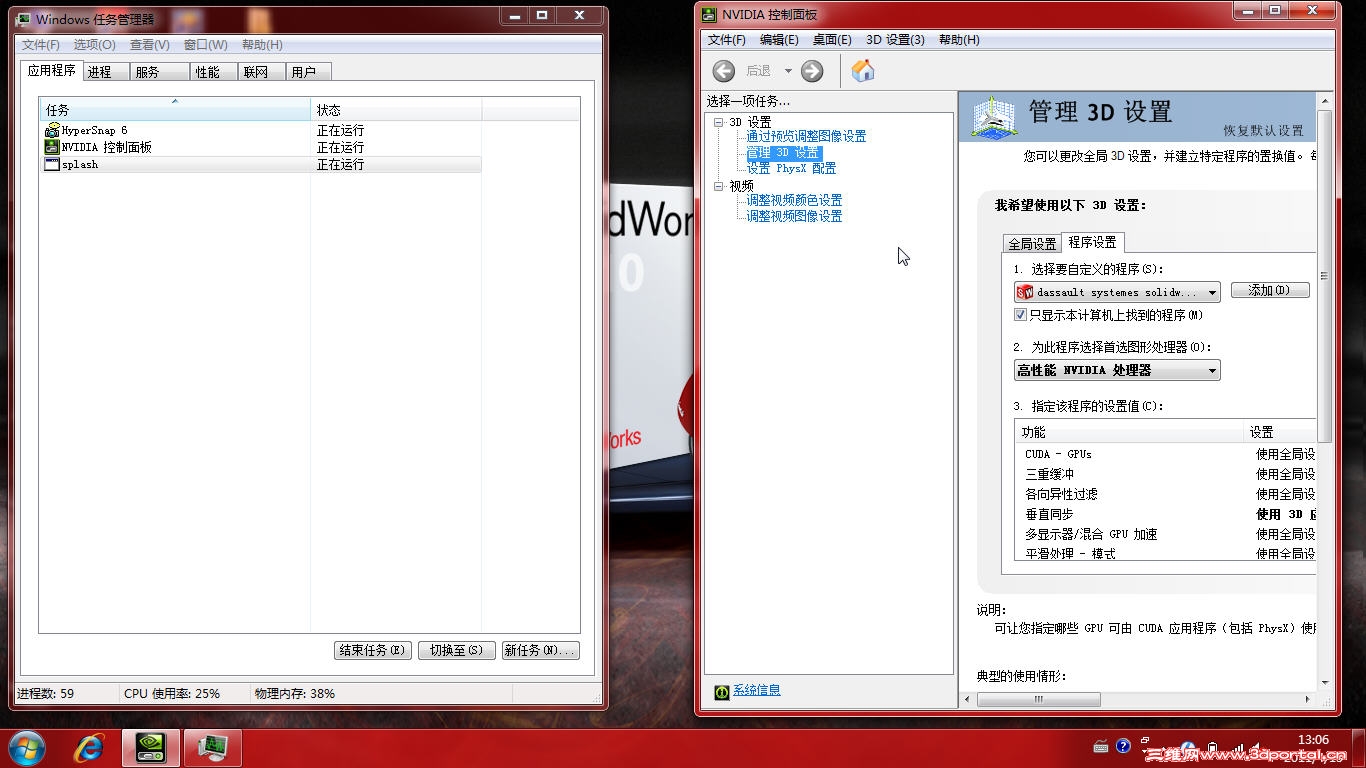
Task: Select the 多显示器/混合 GPU 加速 setting row
Action: click(1166, 534)
